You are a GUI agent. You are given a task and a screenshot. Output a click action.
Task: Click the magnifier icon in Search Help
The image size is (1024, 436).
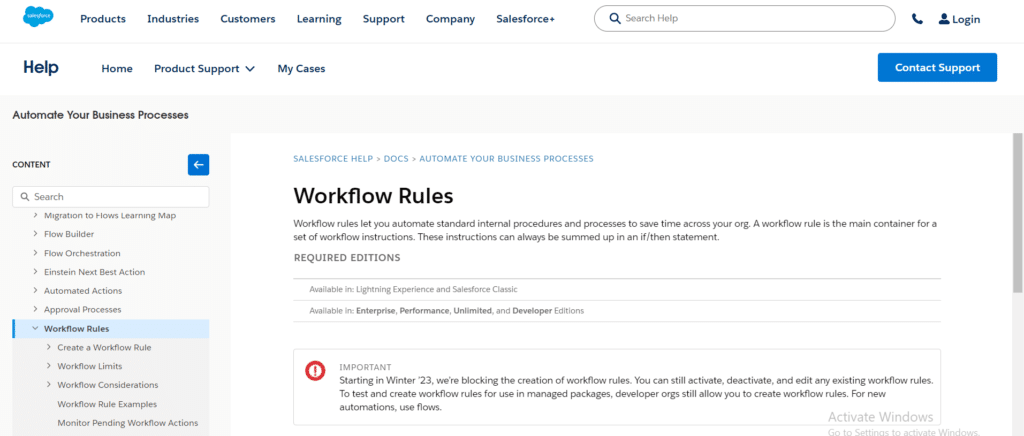click(x=613, y=18)
